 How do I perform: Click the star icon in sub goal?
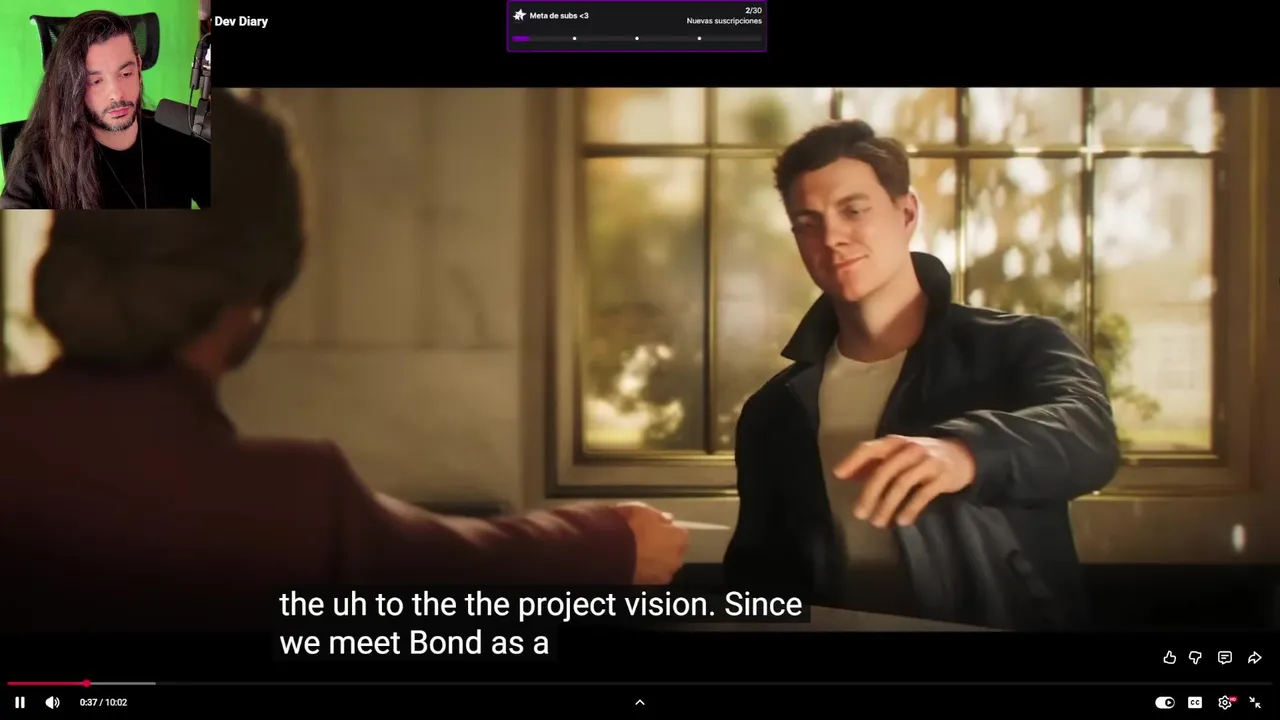(519, 15)
